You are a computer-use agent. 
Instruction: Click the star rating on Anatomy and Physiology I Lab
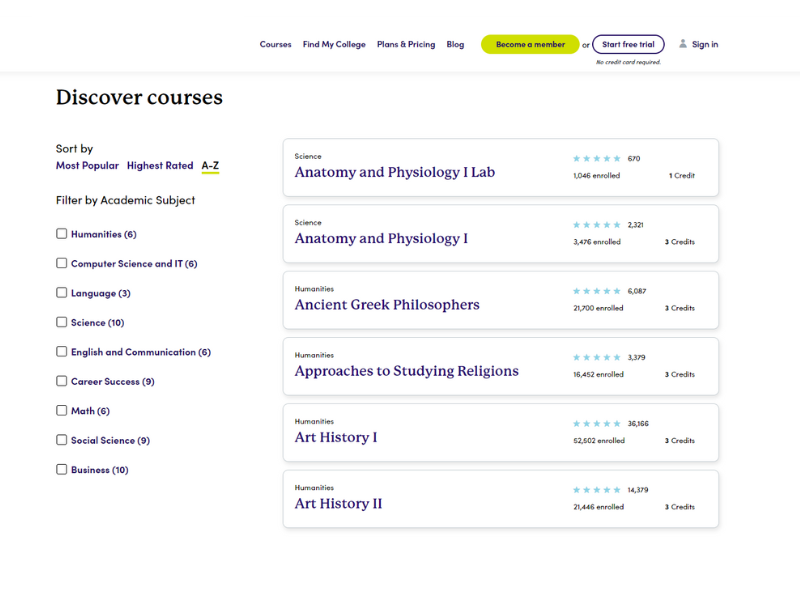coord(597,158)
